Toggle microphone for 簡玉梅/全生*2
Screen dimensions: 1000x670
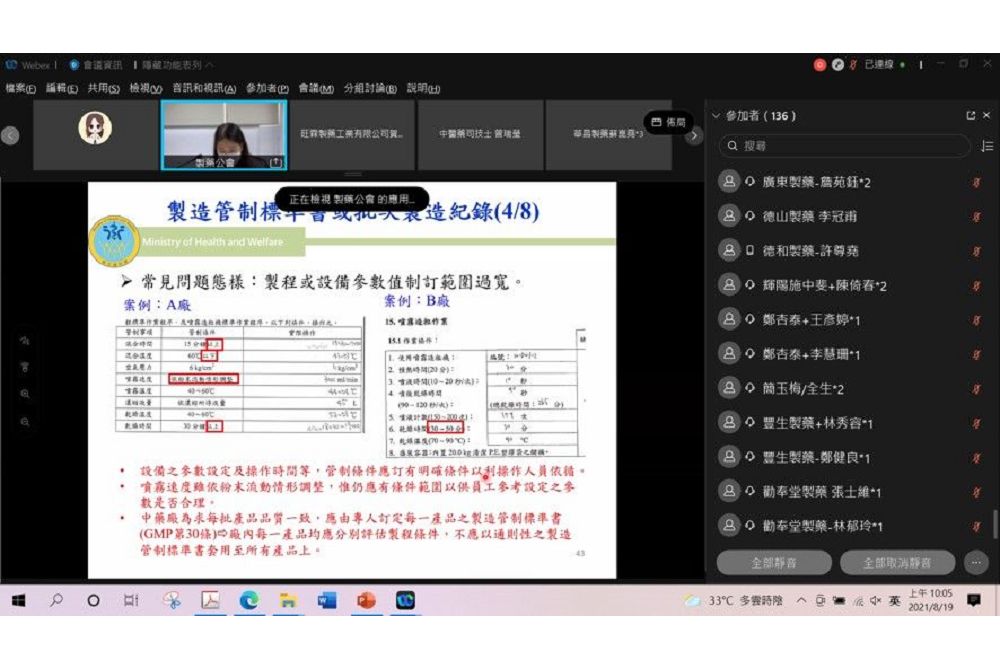click(976, 388)
